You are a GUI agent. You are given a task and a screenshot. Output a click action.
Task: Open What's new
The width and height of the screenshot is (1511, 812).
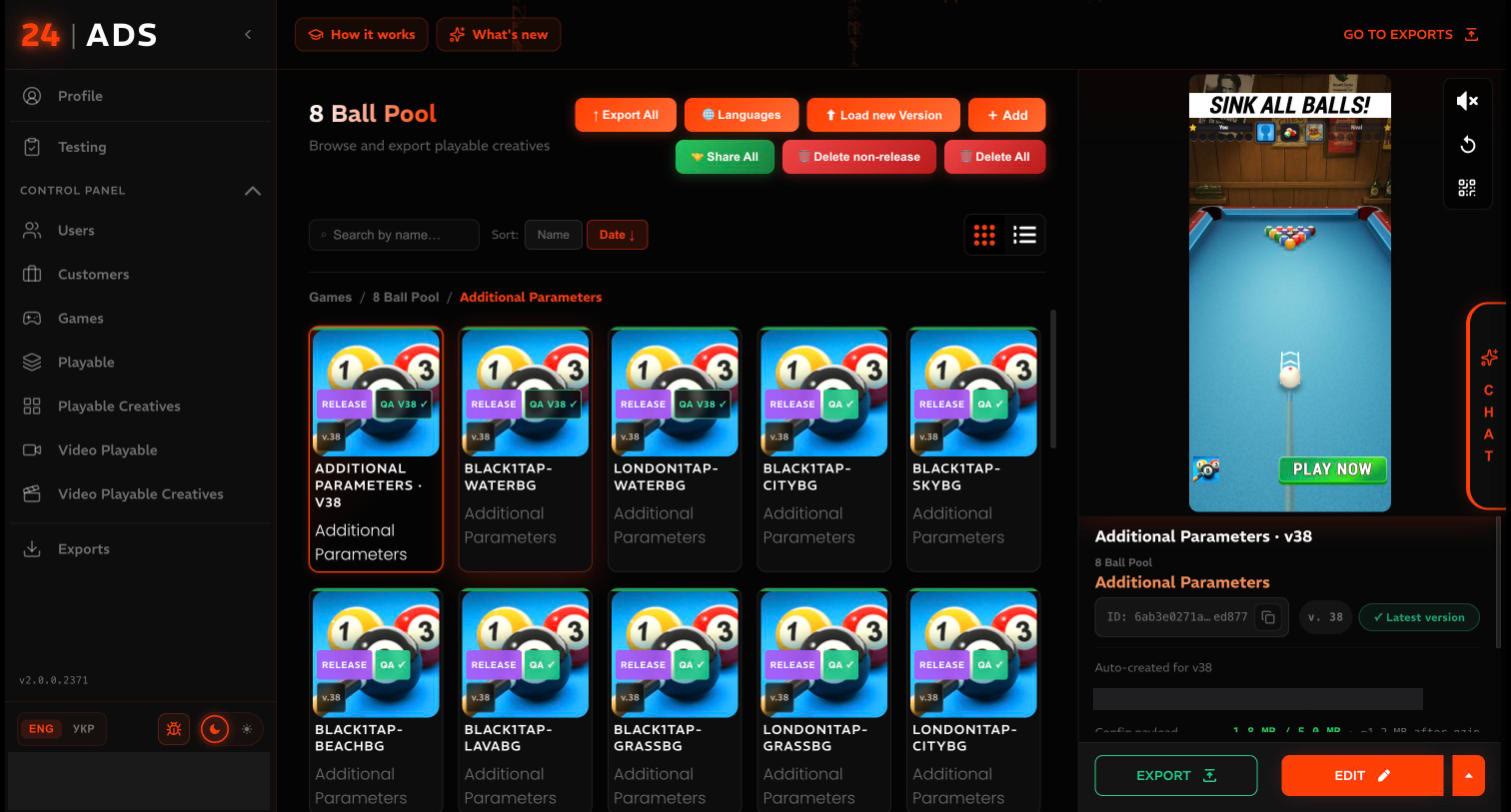tap(498, 35)
